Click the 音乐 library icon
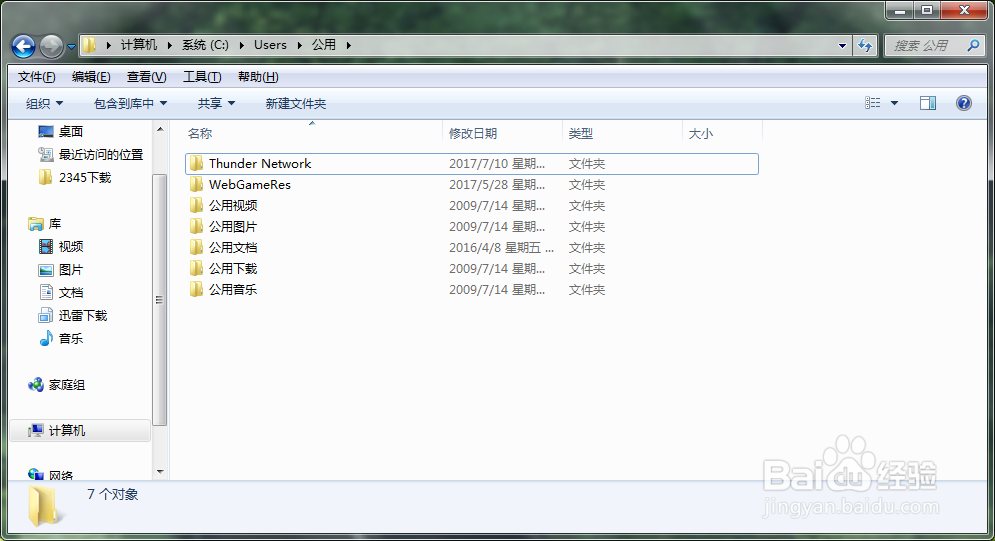Viewport: 995px width, 541px height. (46, 338)
